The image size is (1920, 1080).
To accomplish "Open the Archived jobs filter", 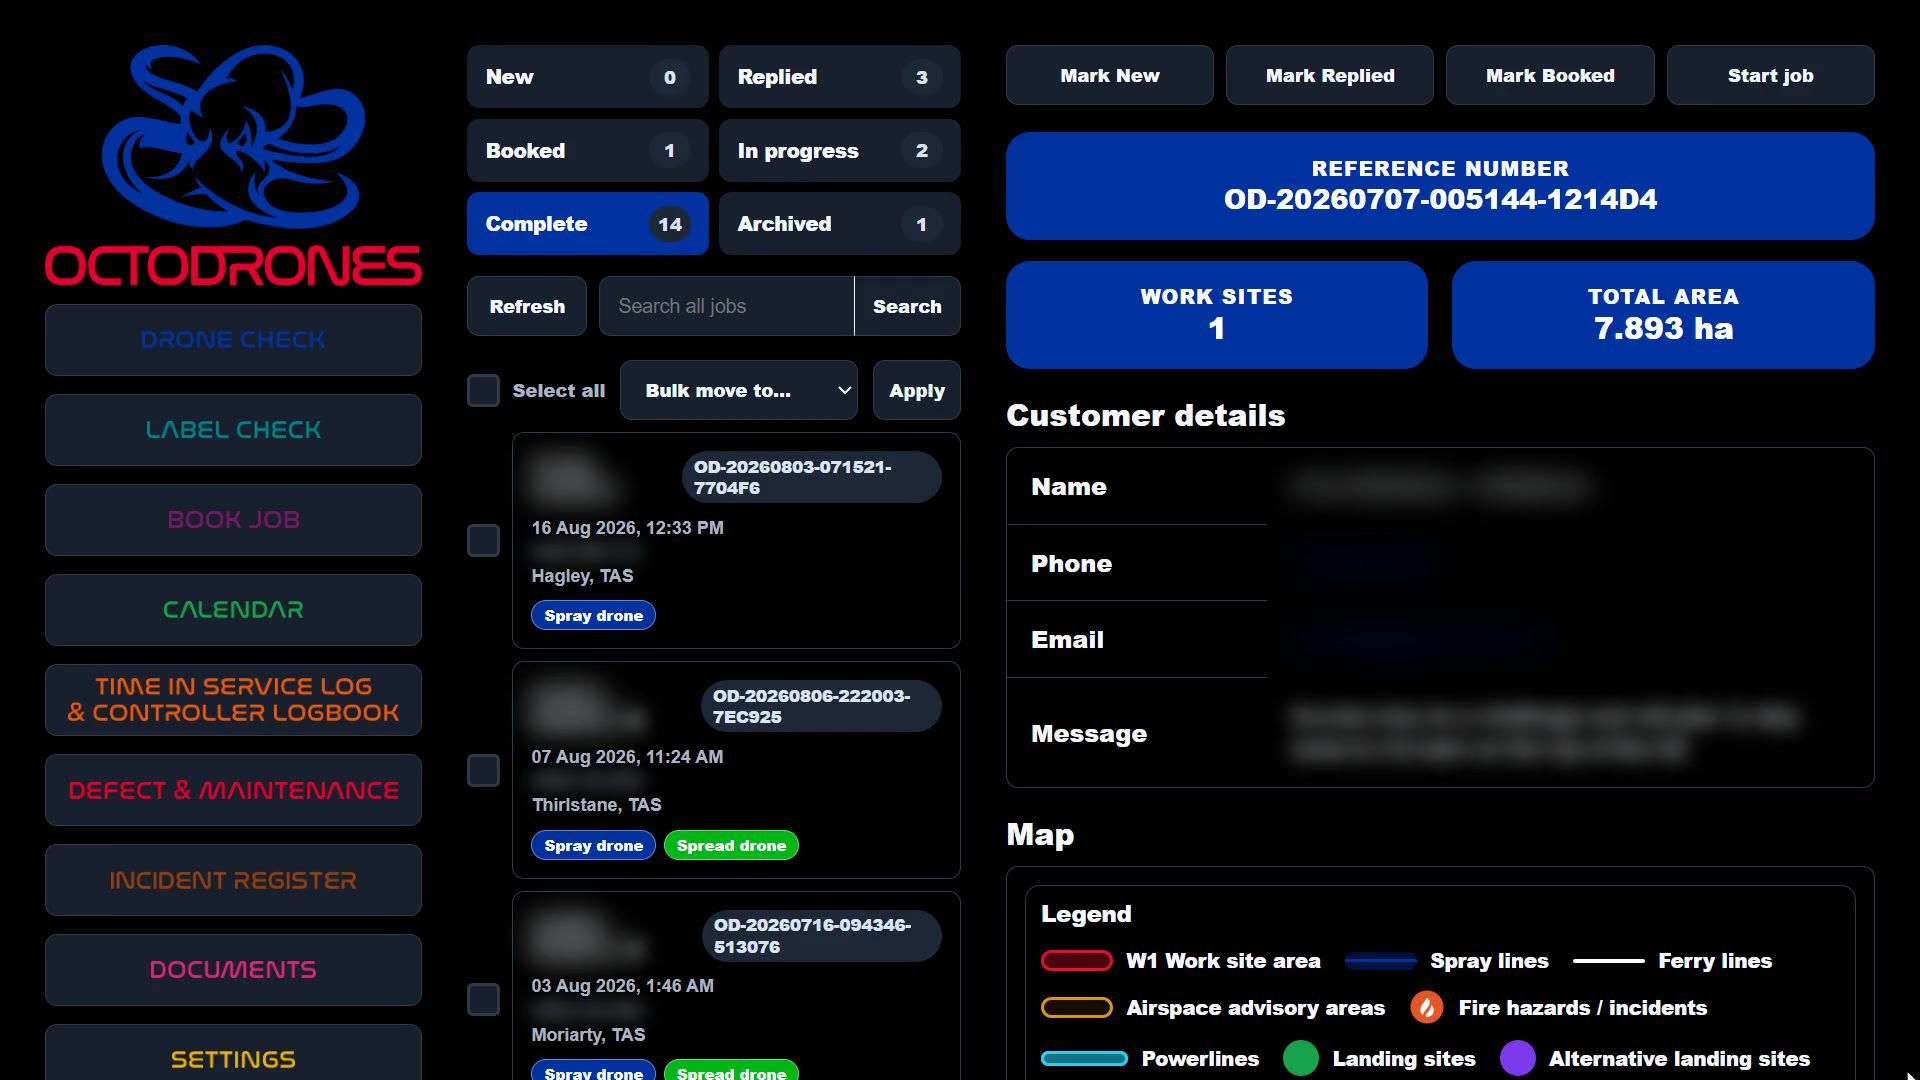I will (839, 224).
